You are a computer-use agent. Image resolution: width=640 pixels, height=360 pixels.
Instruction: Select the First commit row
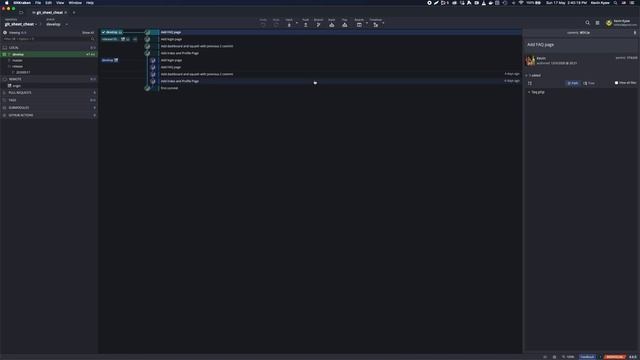coord(310,88)
